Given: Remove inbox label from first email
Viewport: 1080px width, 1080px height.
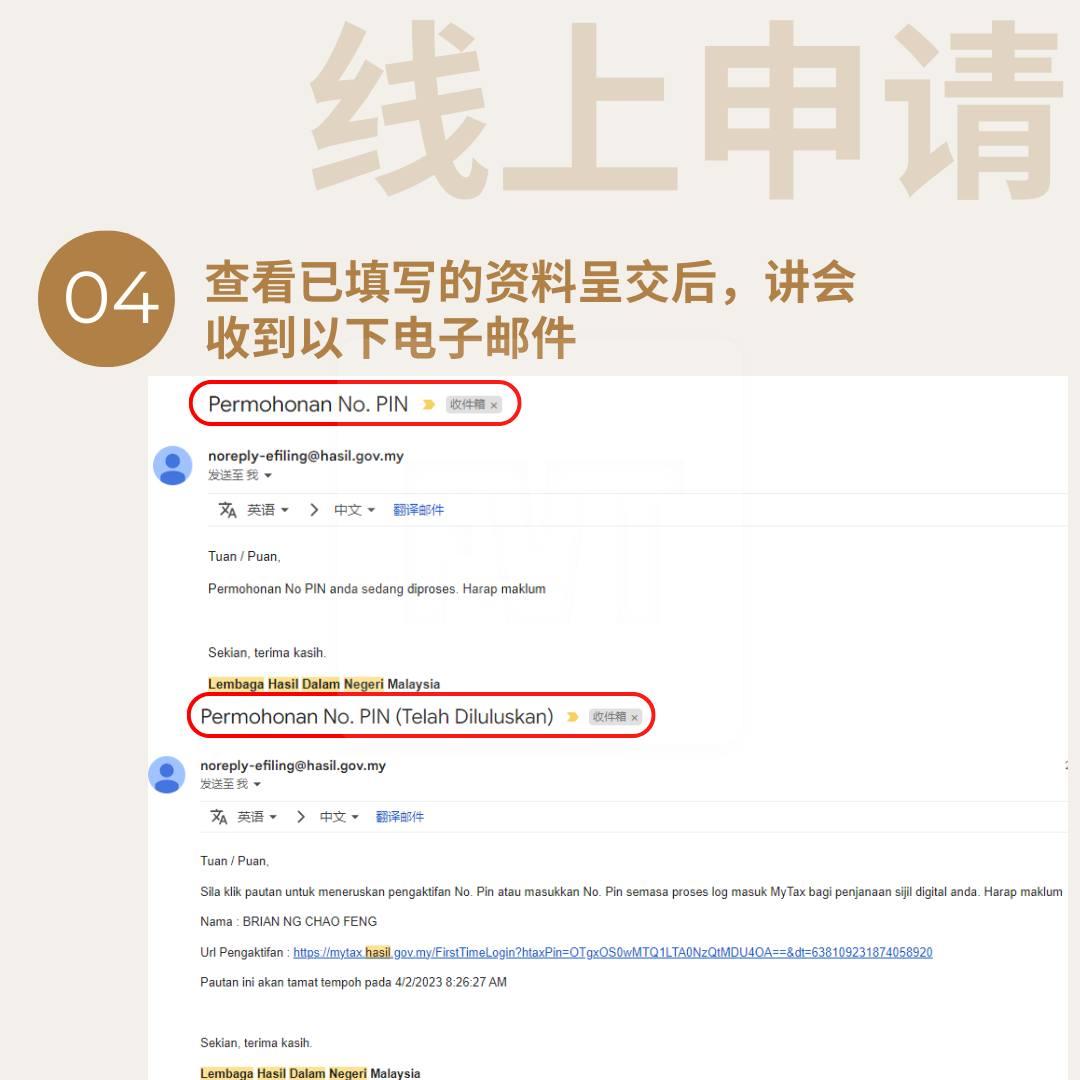Looking at the screenshot, I should [x=494, y=405].
